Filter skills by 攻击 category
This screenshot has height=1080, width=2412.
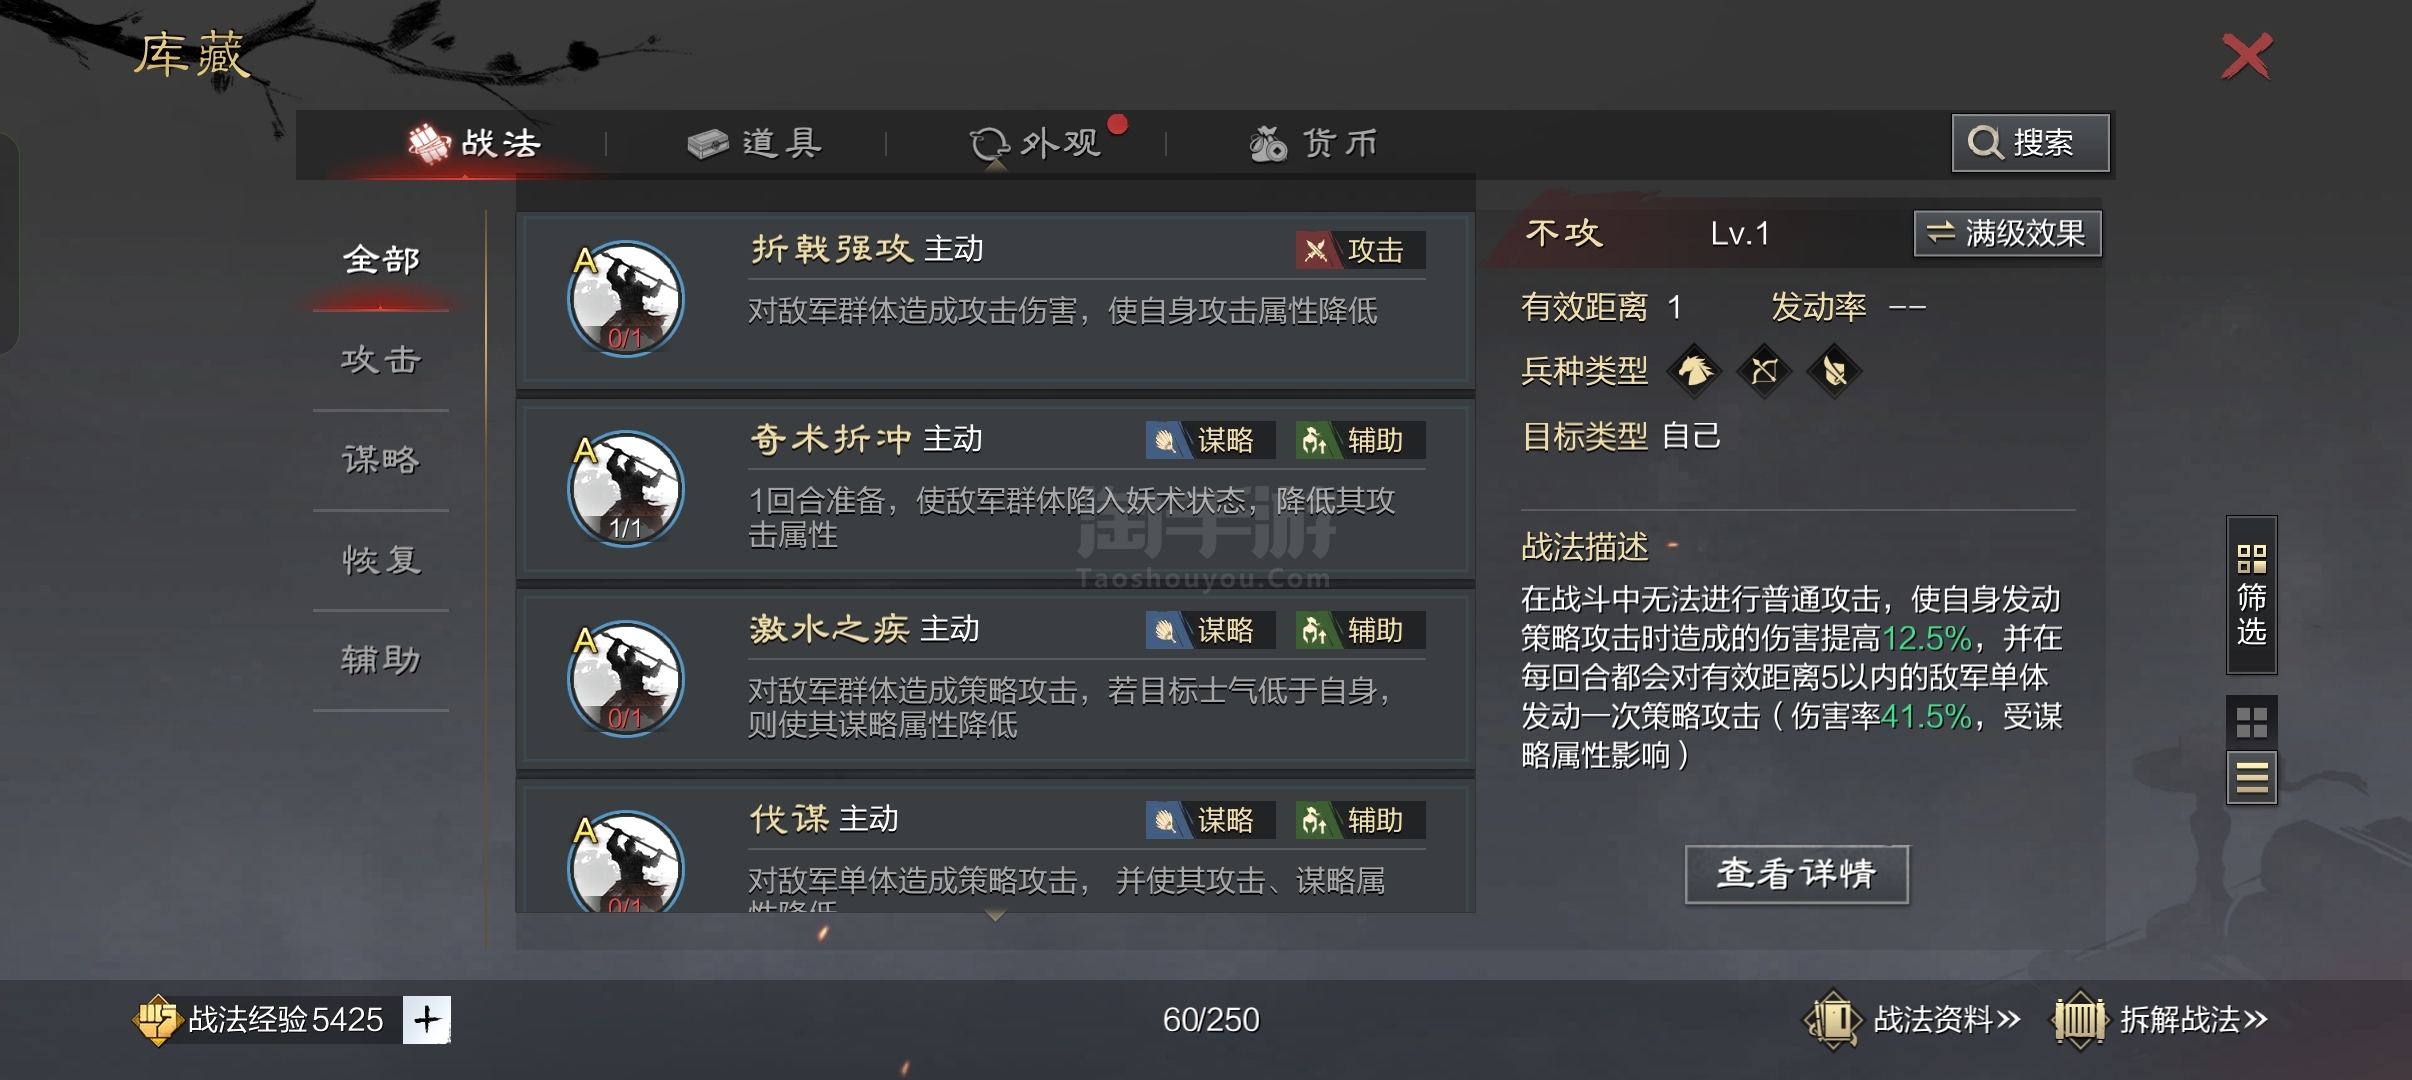[381, 360]
